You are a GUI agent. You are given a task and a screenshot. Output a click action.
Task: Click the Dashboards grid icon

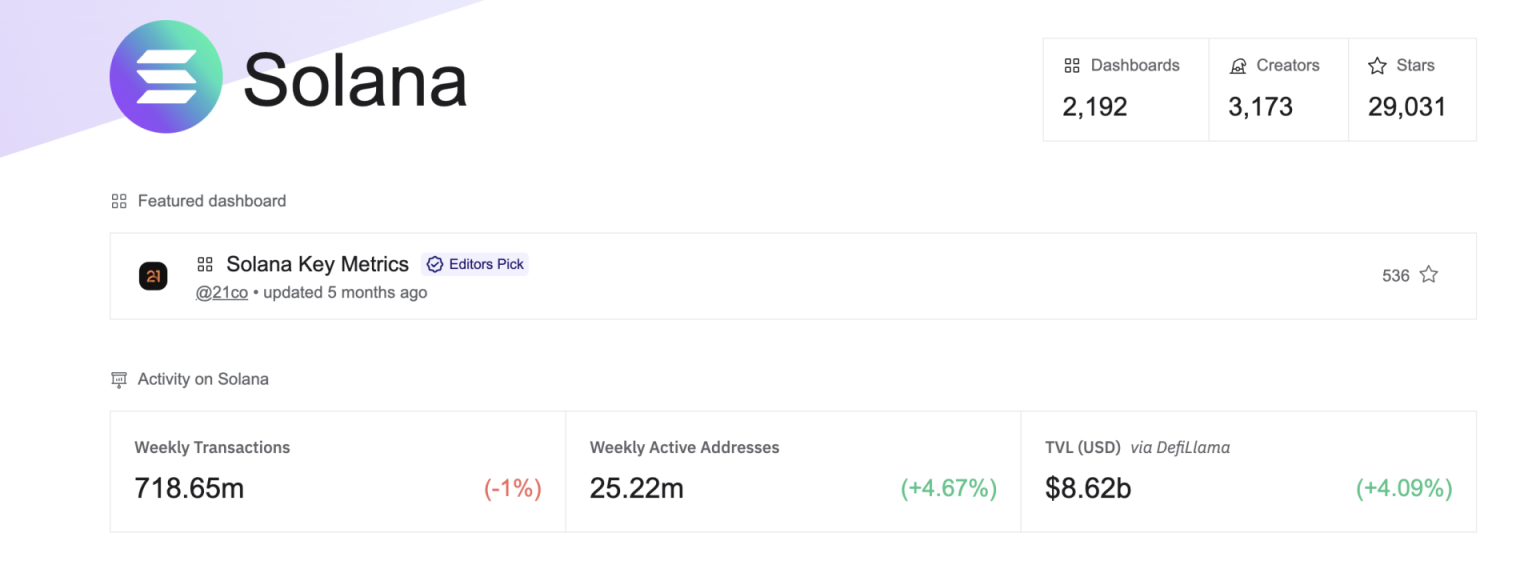click(1072, 66)
